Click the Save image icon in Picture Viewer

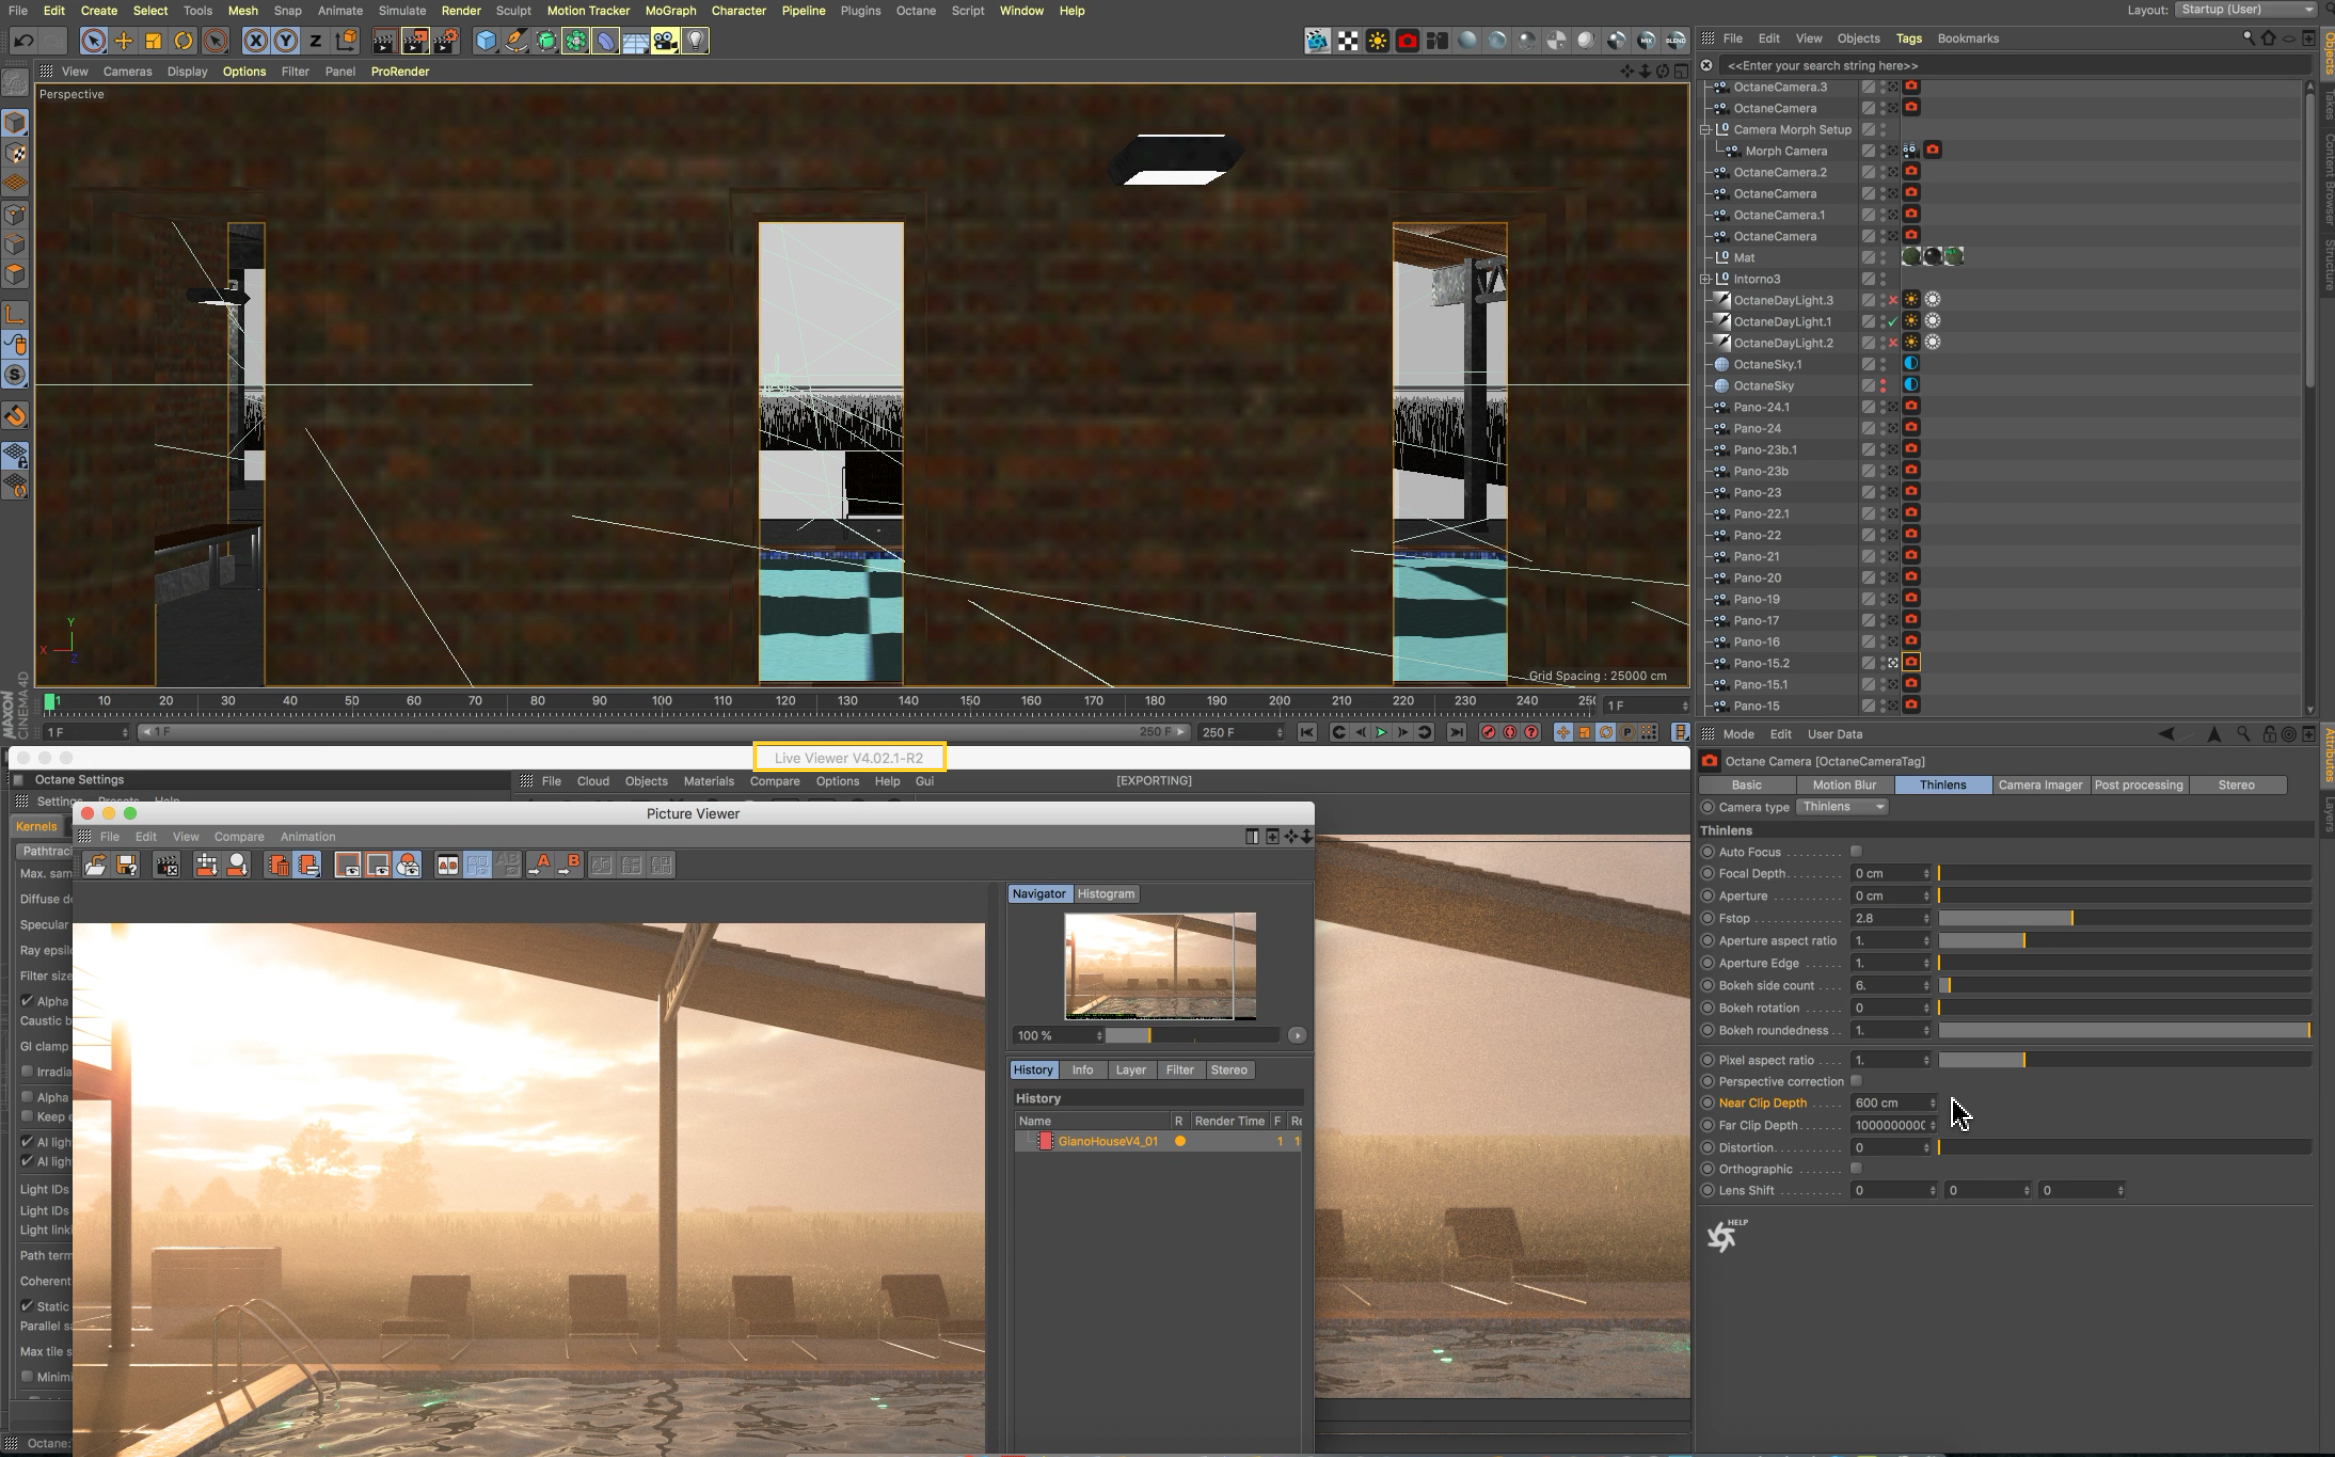coord(127,865)
